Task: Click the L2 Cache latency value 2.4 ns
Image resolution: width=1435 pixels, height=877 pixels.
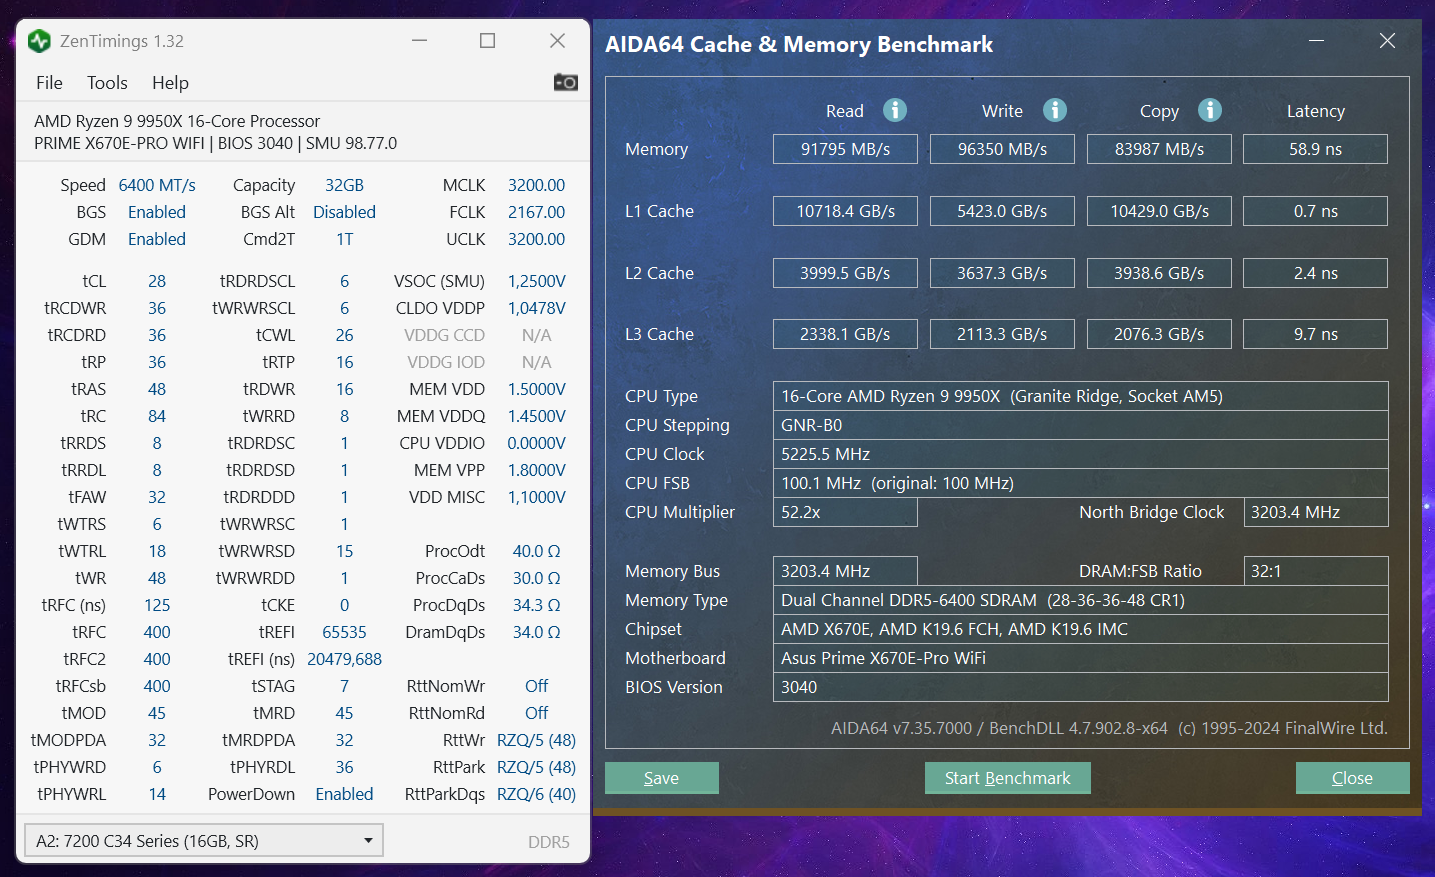Action: click(x=1315, y=273)
